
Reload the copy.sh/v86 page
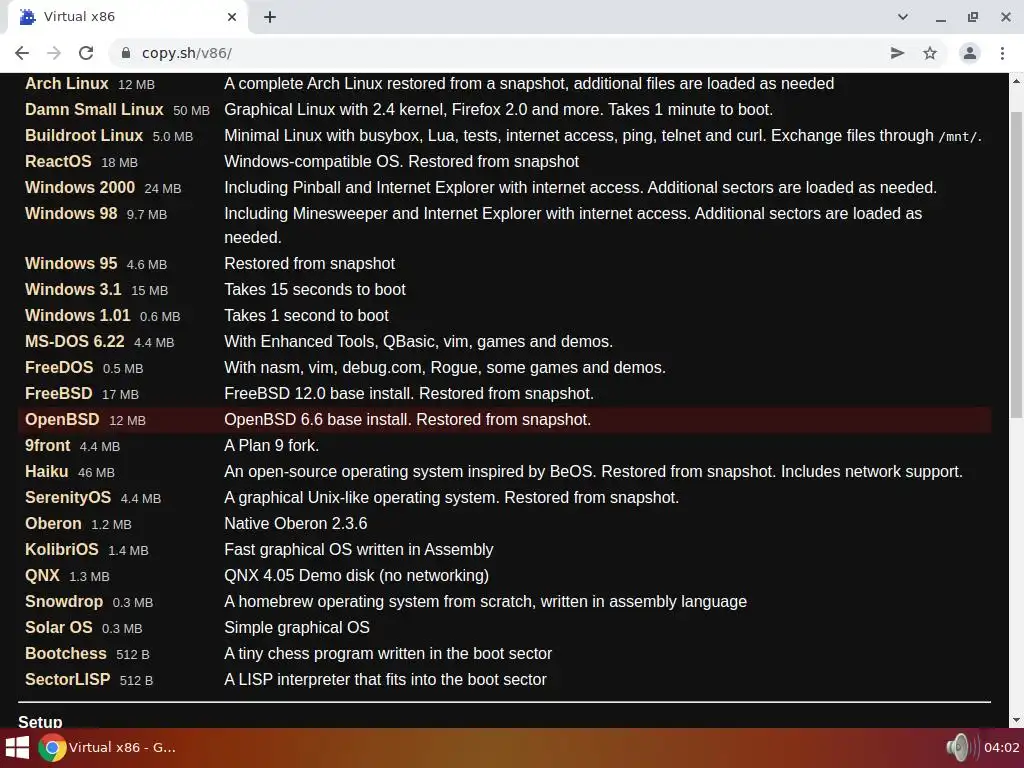(x=86, y=53)
